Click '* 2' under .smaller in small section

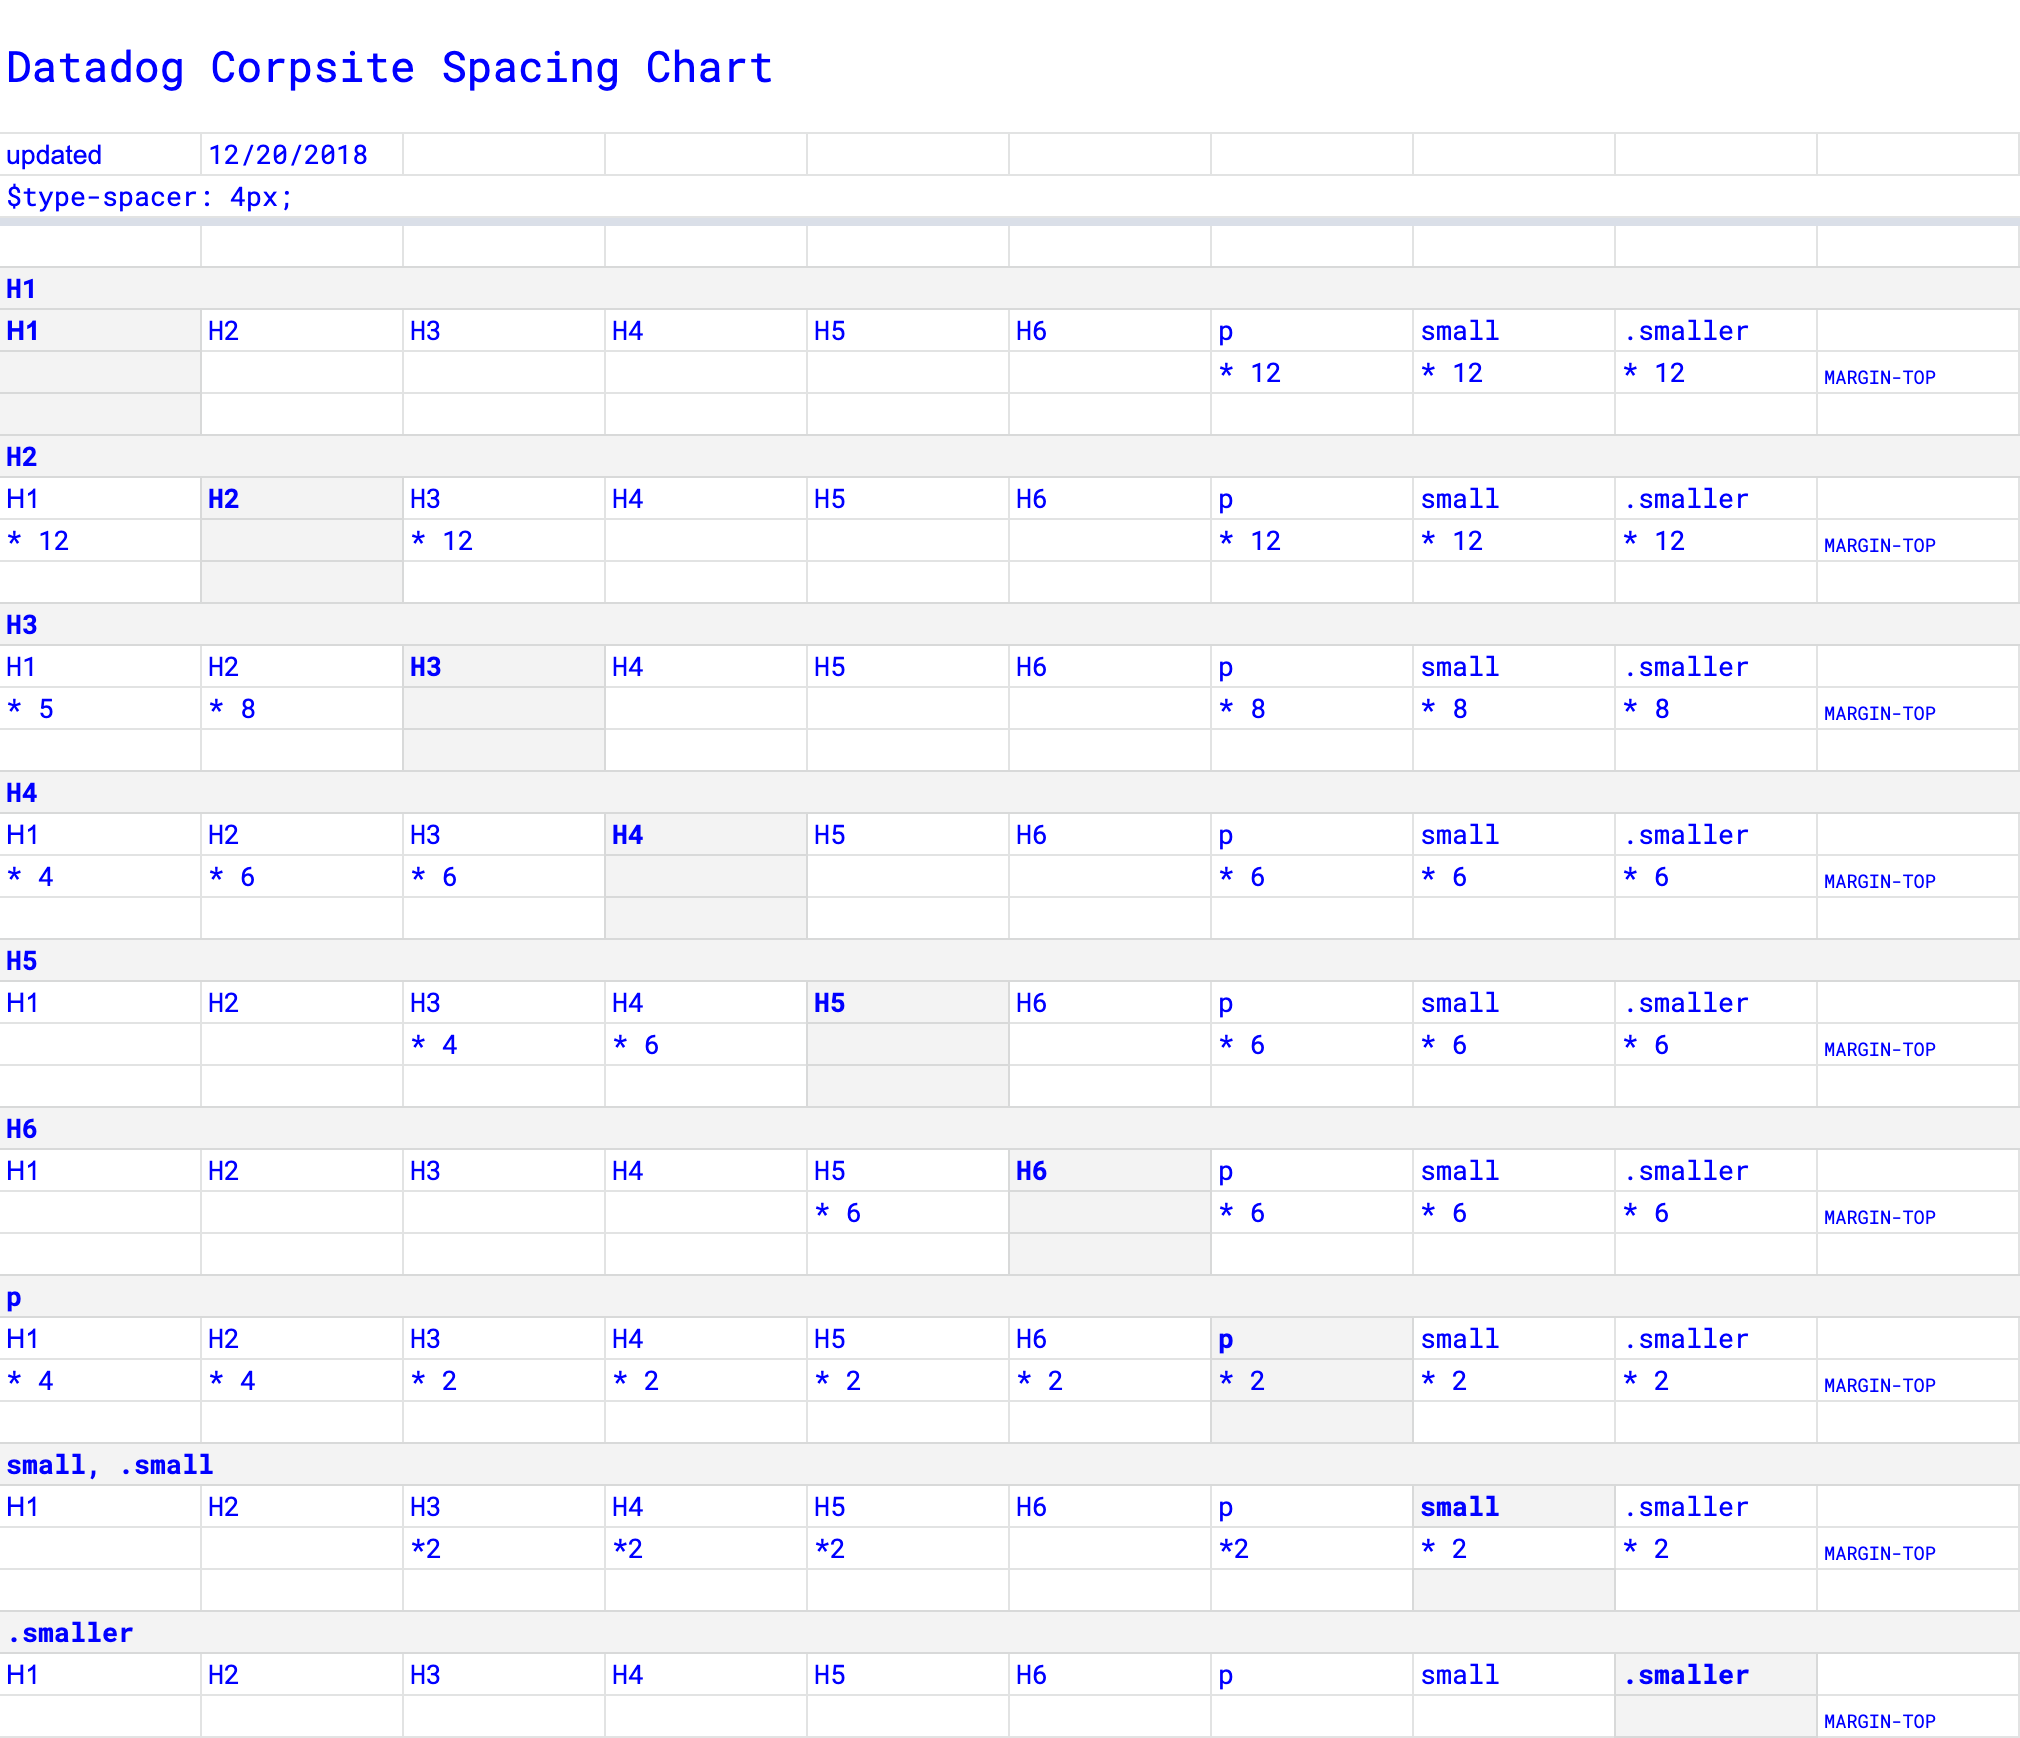(x=1716, y=1549)
